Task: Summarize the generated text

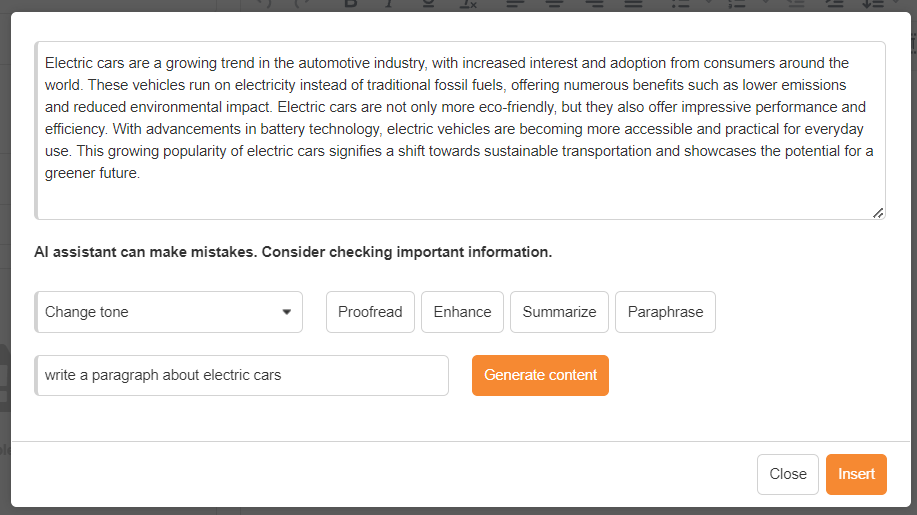Action: point(559,312)
